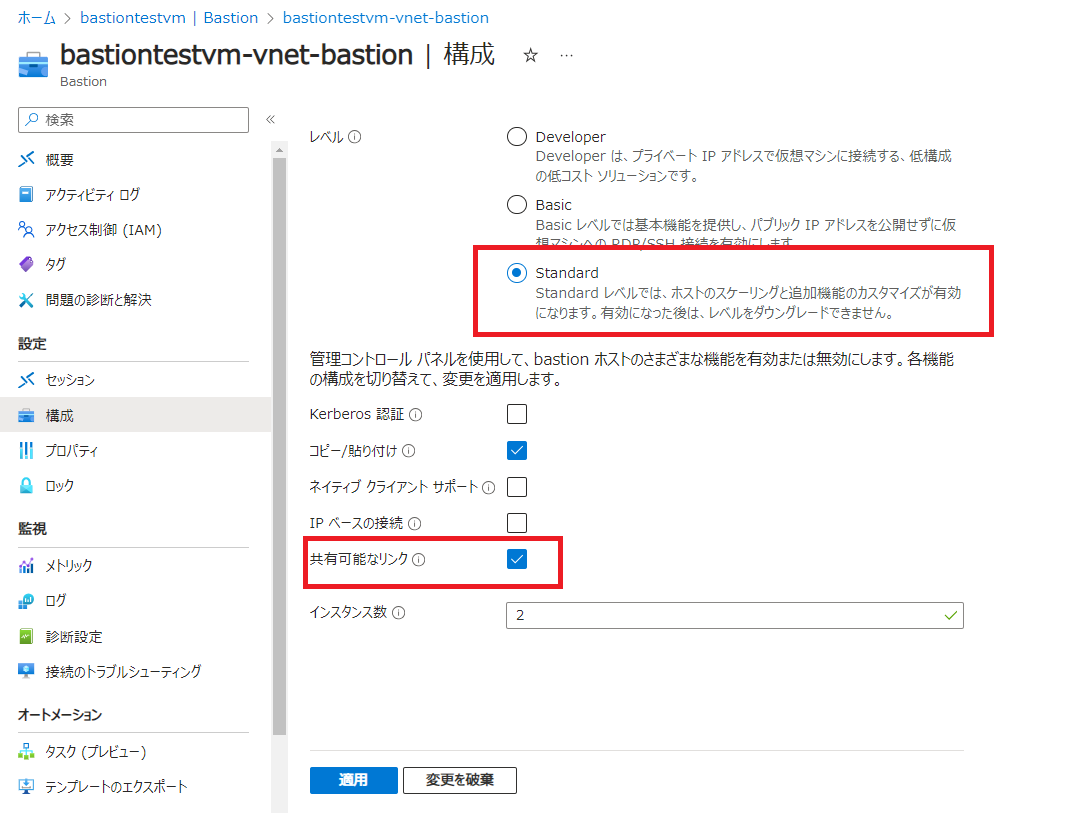Click info icon beside ネイティブ クライアント サポート

489,488
